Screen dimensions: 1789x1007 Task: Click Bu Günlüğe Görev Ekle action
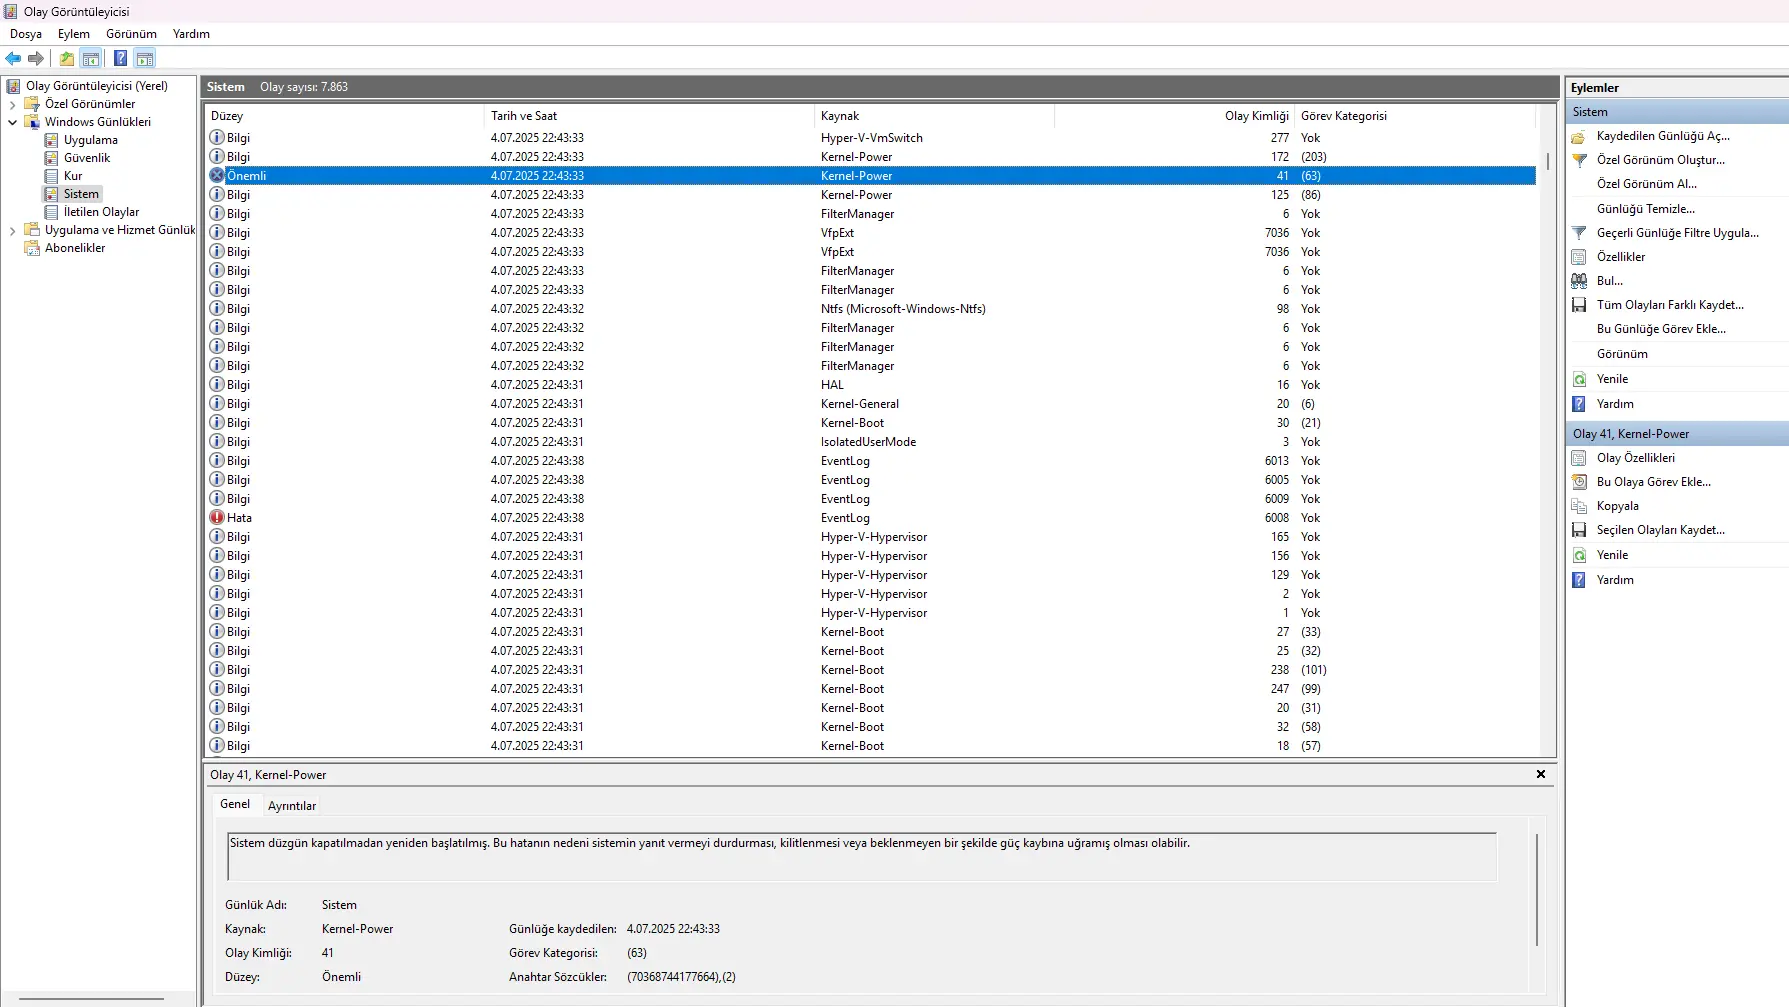[1661, 329]
